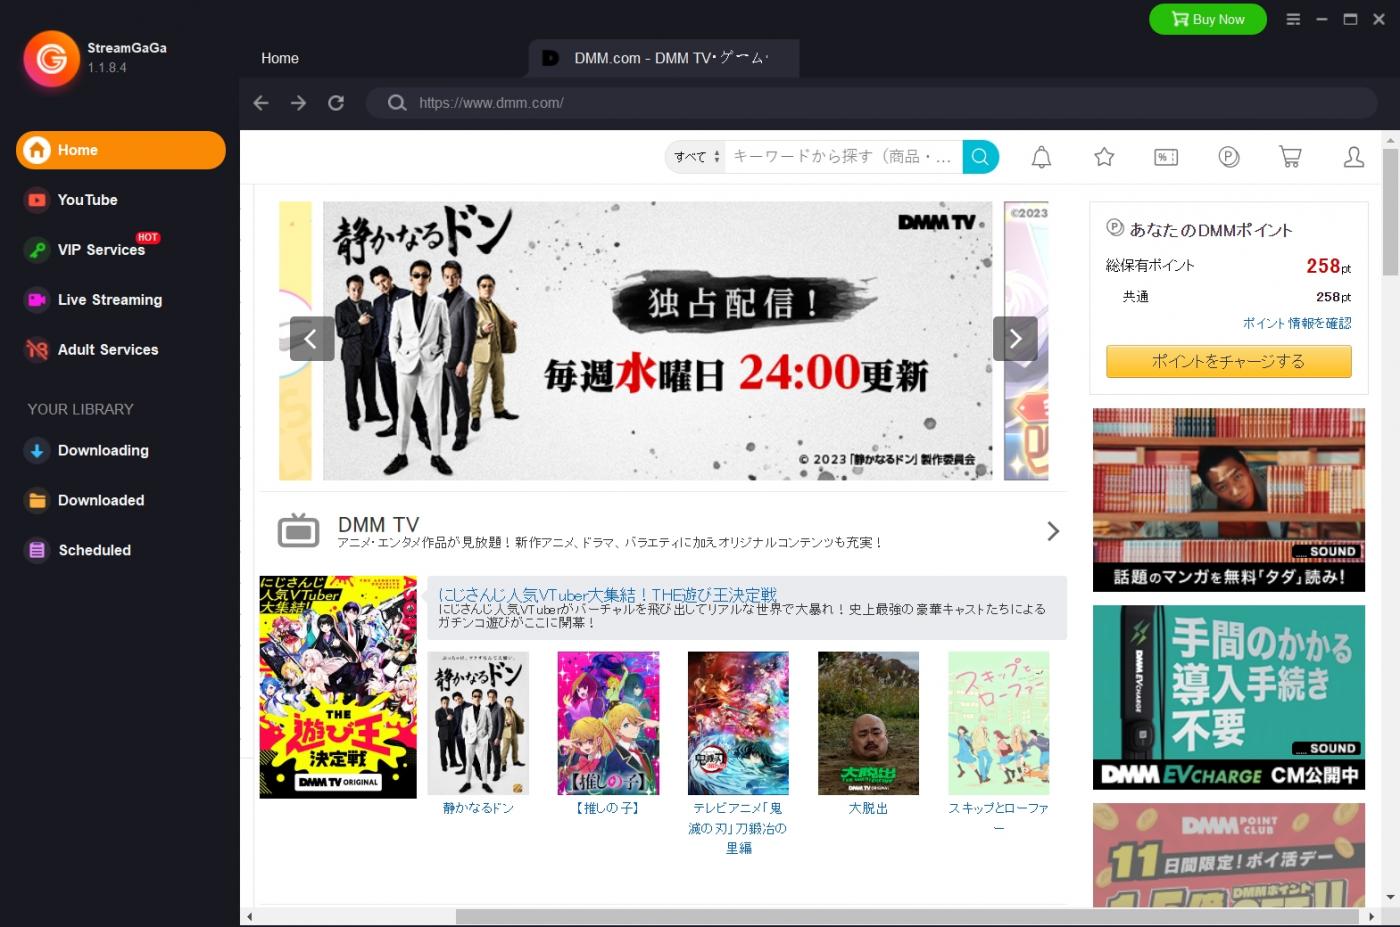This screenshot has height=927, width=1400.
Task: Go to the Adult Services section
Action: pyautogui.click(x=107, y=349)
